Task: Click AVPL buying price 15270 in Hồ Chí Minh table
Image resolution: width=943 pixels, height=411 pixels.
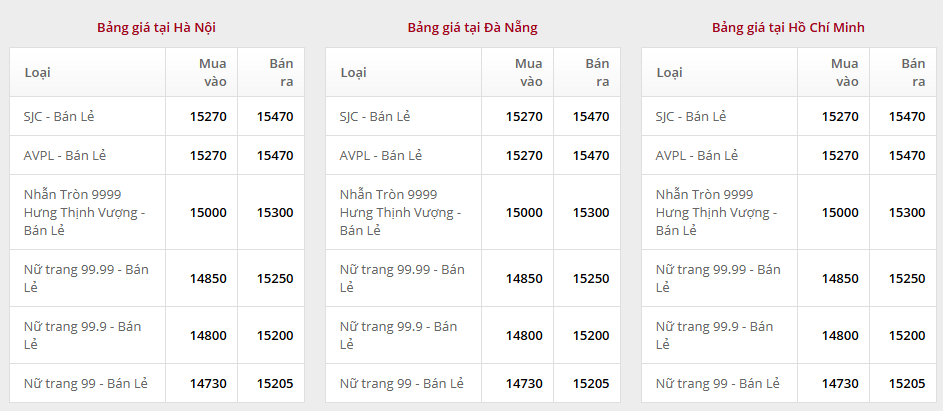Action: pyautogui.click(x=840, y=155)
